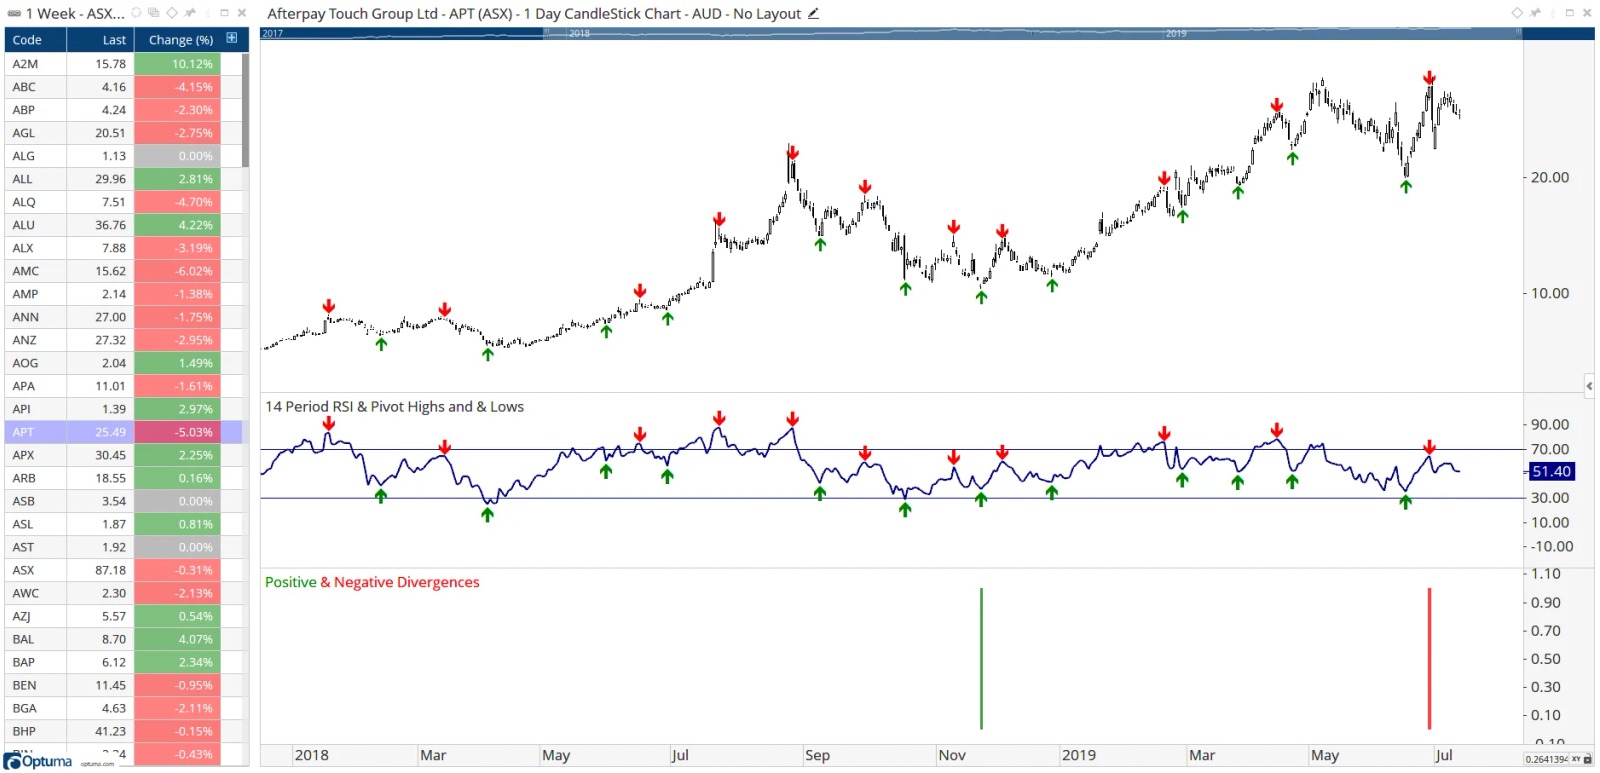Click the 14 Period RSI & Pivot Highs and Lows label

pos(394,407)
